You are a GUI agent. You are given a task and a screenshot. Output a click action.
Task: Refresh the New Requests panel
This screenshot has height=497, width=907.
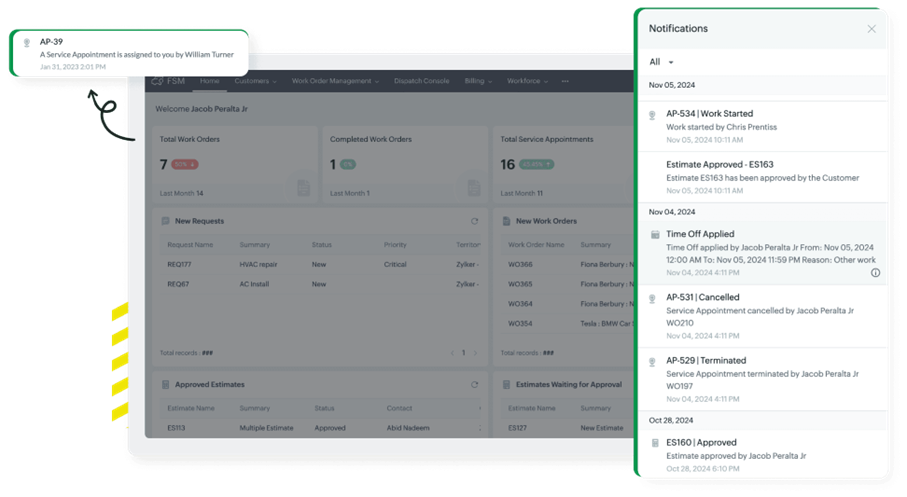pos(474,221)
